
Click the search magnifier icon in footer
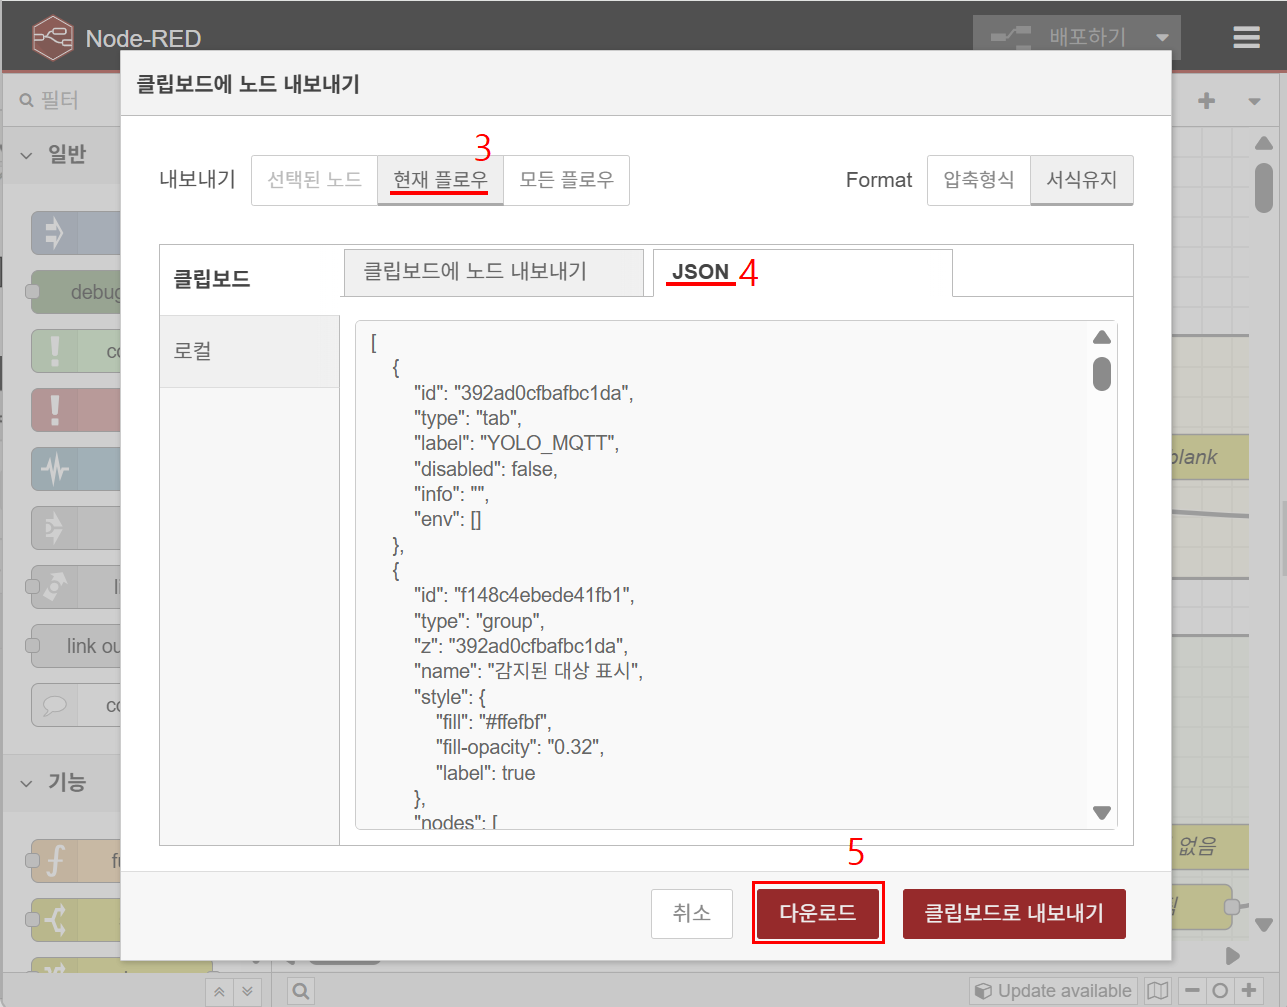click(x=300, y=991)
